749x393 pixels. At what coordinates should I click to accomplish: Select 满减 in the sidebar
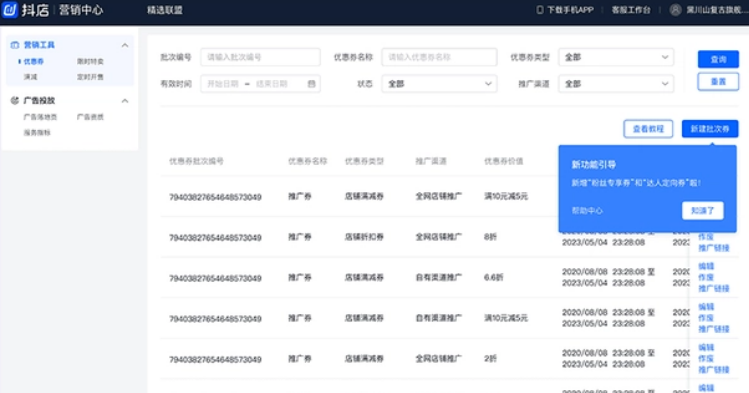click(30, 77)
